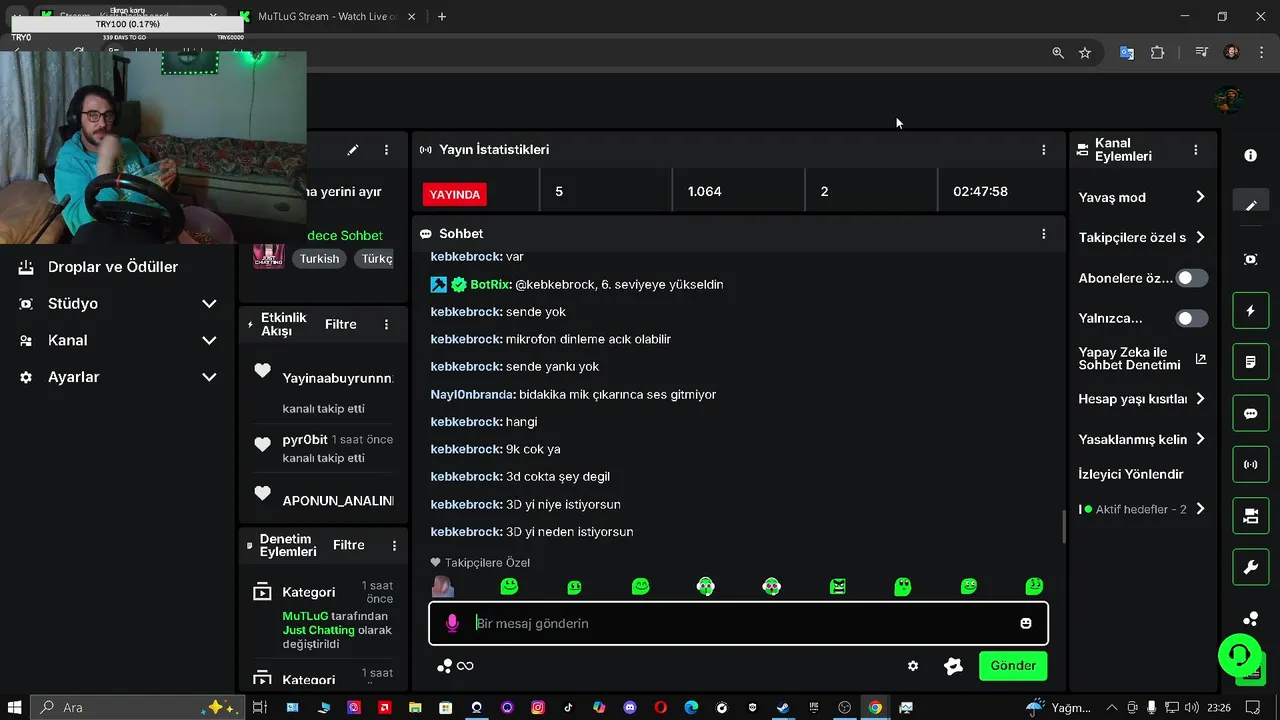1280x720 pixels.
Task: Open the camera capture icon in right sidebar
Action: [x=1250, y=259]
